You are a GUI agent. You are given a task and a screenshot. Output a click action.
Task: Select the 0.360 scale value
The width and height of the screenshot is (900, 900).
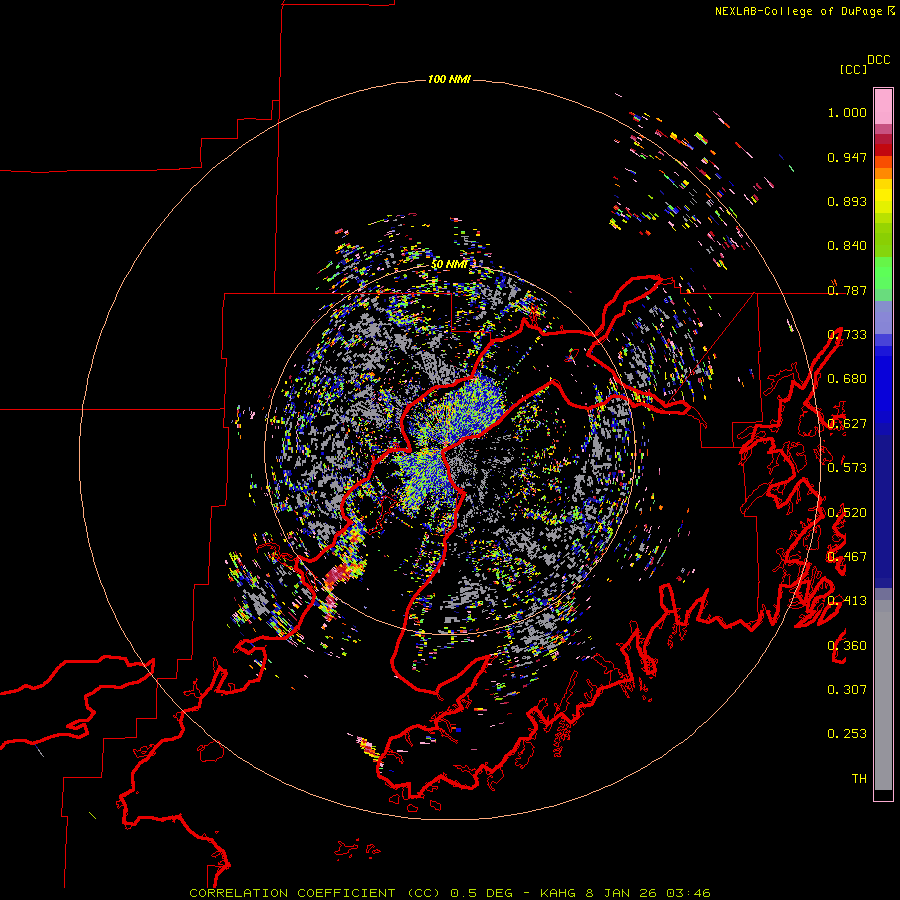(847, 646)
